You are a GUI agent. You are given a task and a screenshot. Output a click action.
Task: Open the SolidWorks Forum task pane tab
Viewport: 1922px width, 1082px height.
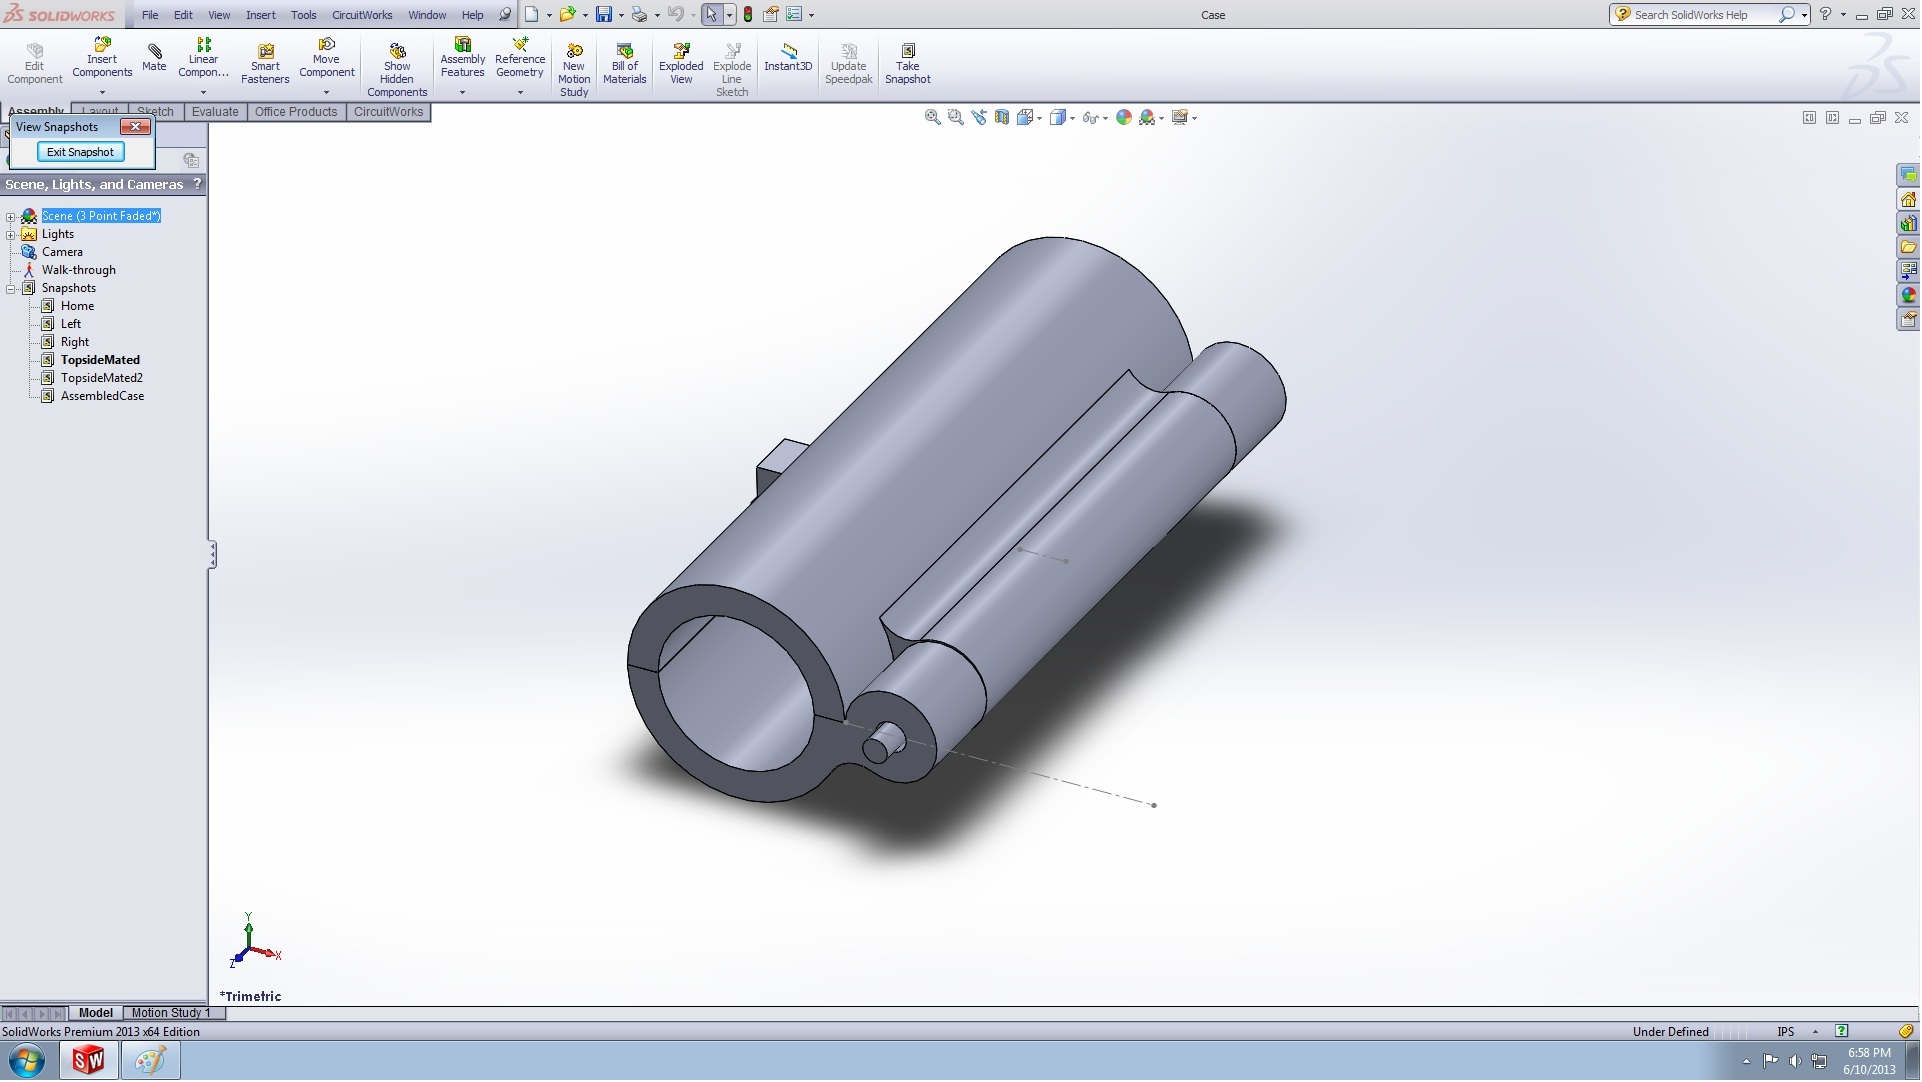1908,176
